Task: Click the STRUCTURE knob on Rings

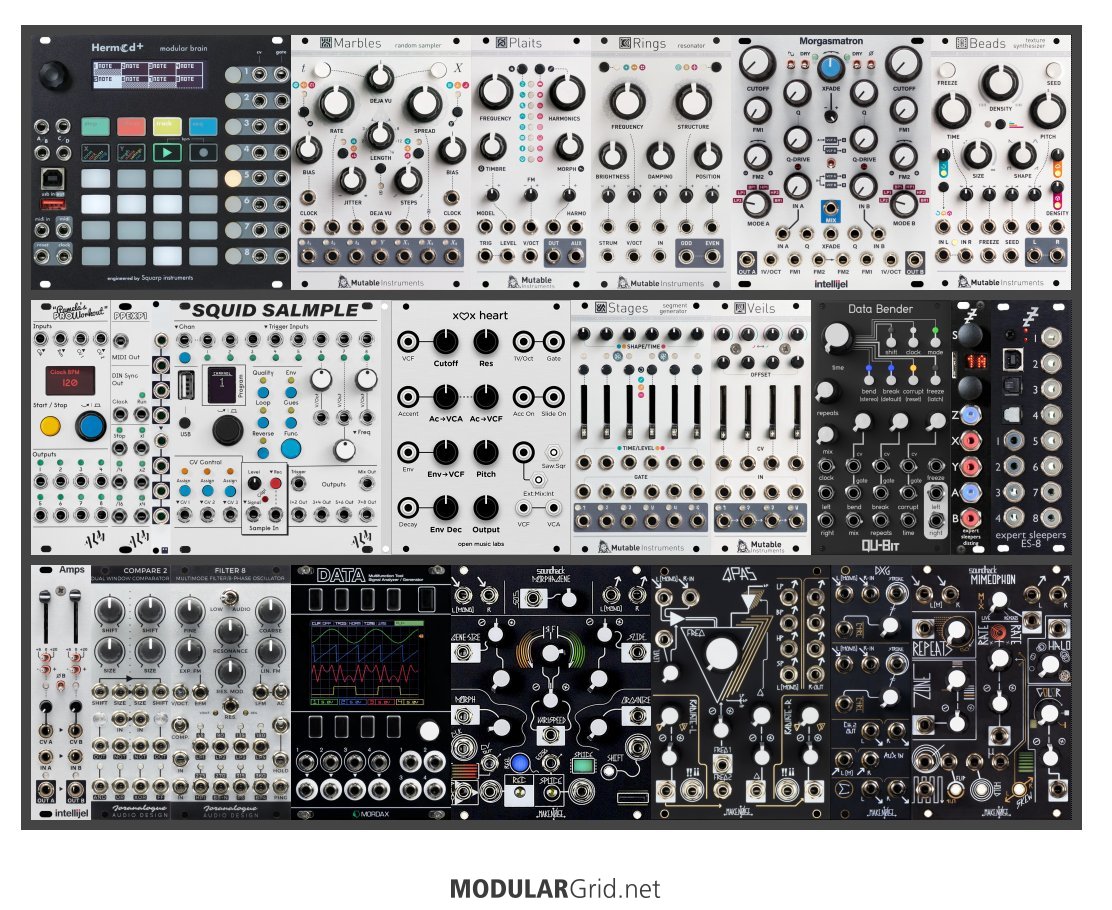Action: pos(693,101)
